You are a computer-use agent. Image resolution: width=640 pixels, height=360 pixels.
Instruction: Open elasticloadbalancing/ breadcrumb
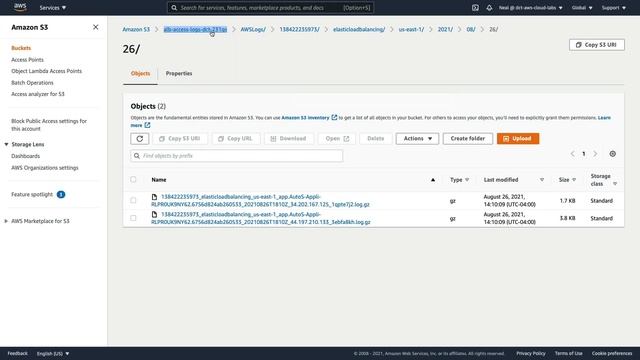point(359,29)
